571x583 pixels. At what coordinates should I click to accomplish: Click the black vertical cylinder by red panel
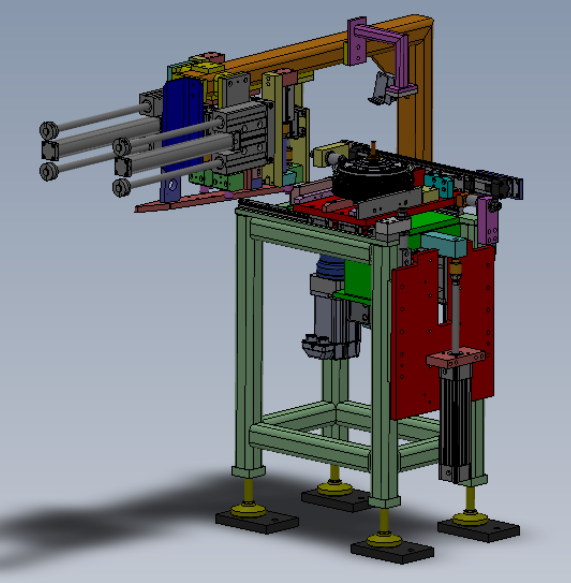pos(455,424)
